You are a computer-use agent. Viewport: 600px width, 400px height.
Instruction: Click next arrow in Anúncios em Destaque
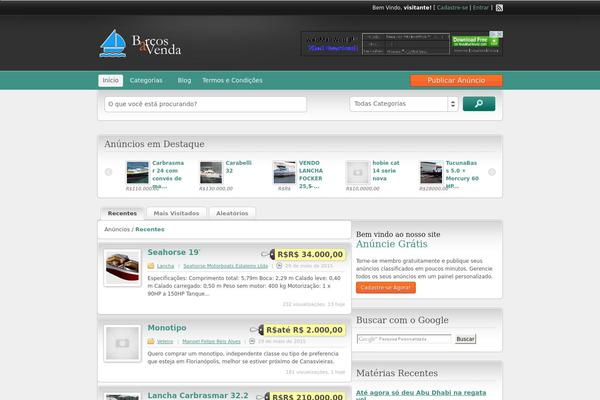(x=492, y=172)
